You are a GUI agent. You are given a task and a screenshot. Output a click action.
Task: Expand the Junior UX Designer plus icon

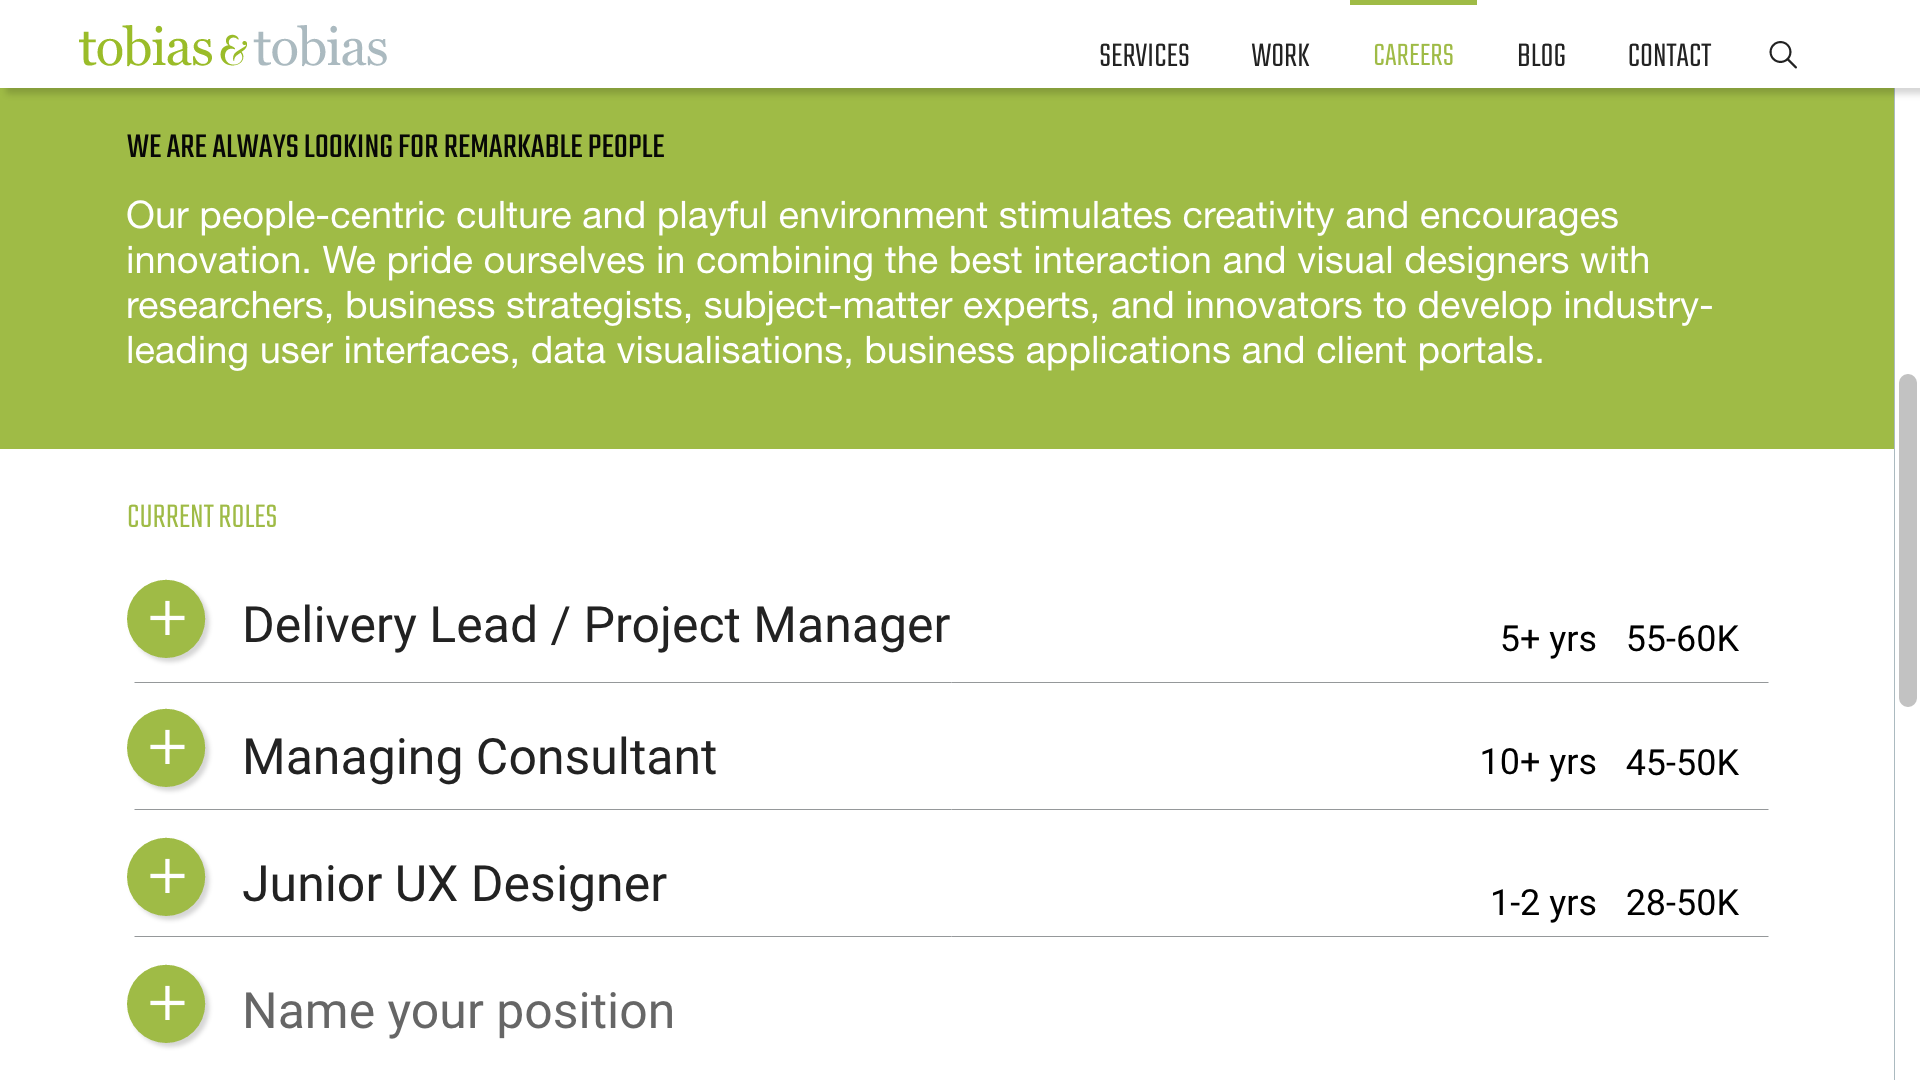[x=166, y=877]
